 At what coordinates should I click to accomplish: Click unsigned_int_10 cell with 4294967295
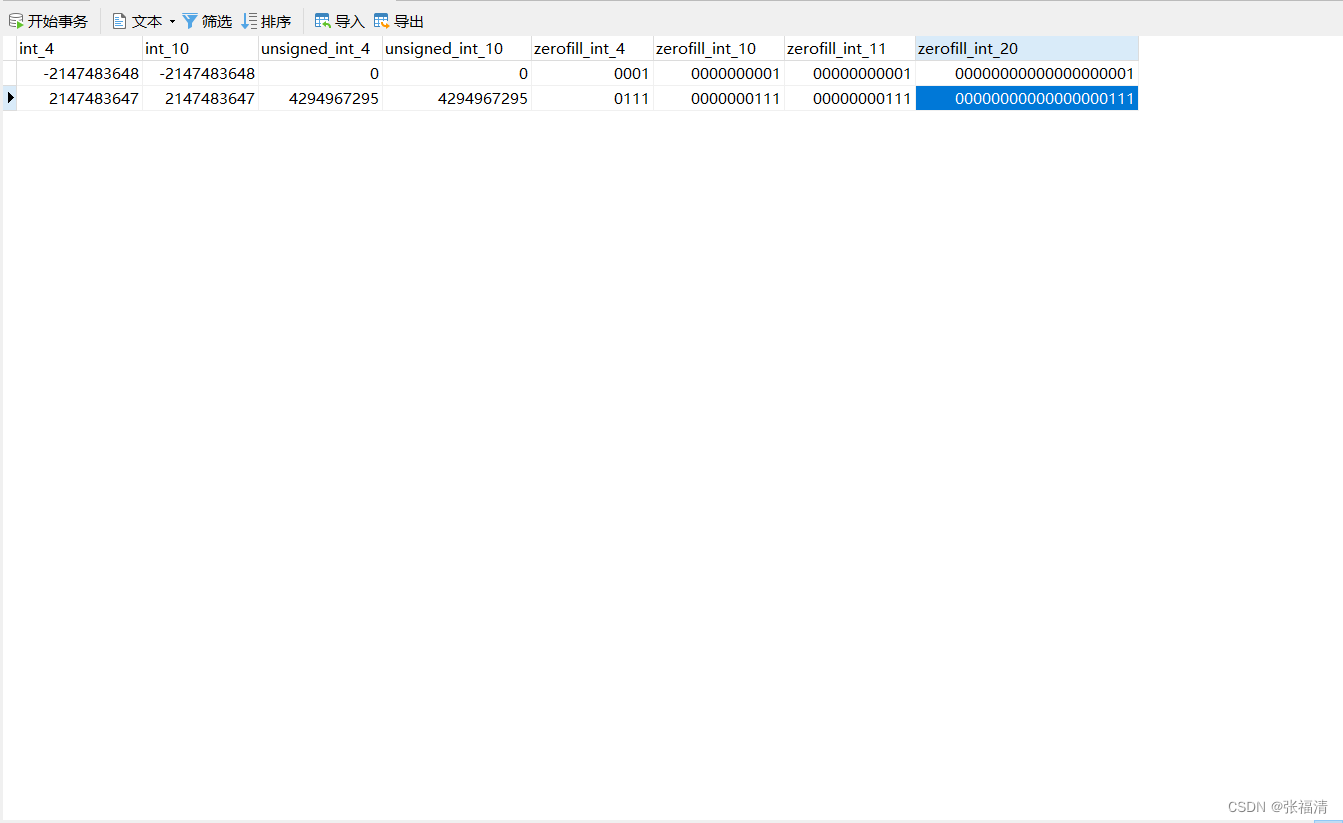click(x=456, y=98)
